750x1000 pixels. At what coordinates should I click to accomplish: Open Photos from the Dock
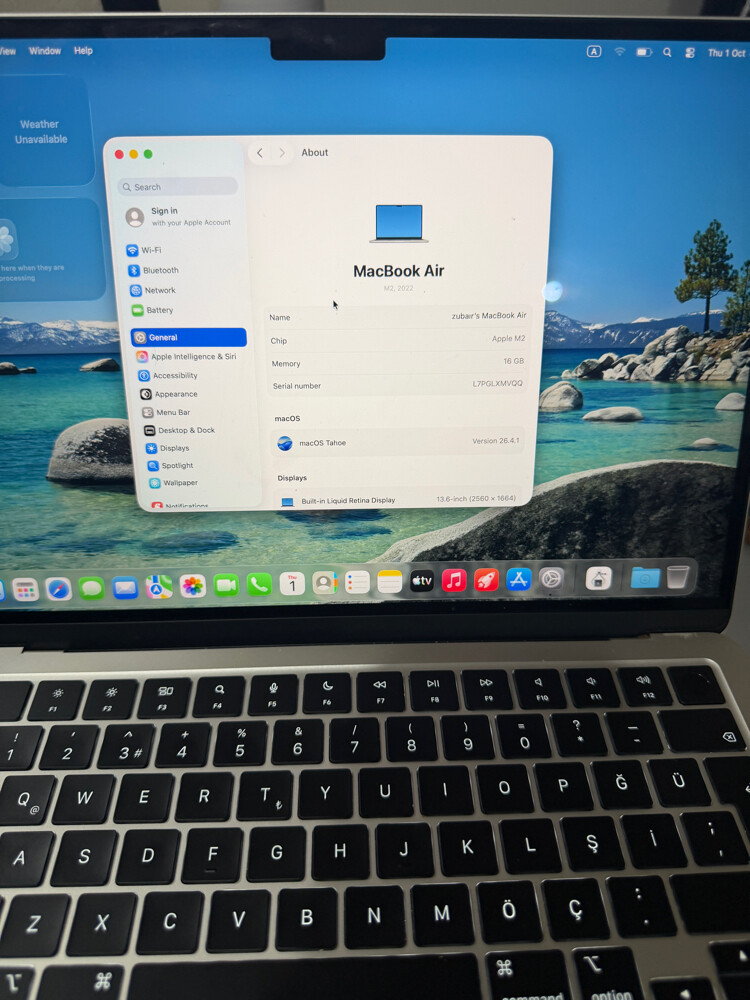tap(193, 586)
